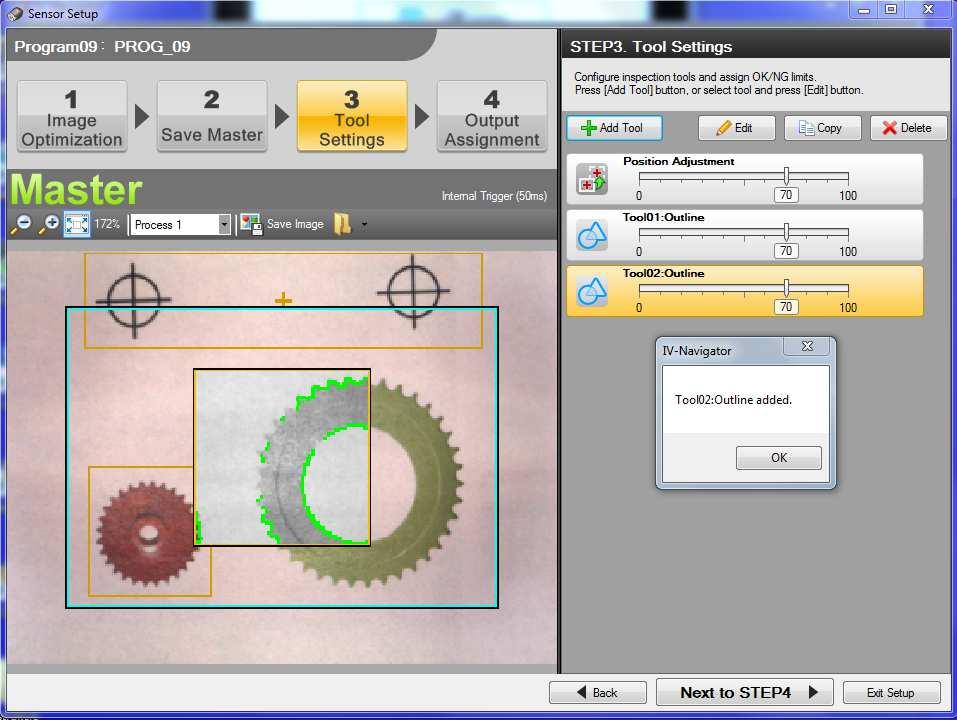
Task: Click the Delete button
Action: 908,128
